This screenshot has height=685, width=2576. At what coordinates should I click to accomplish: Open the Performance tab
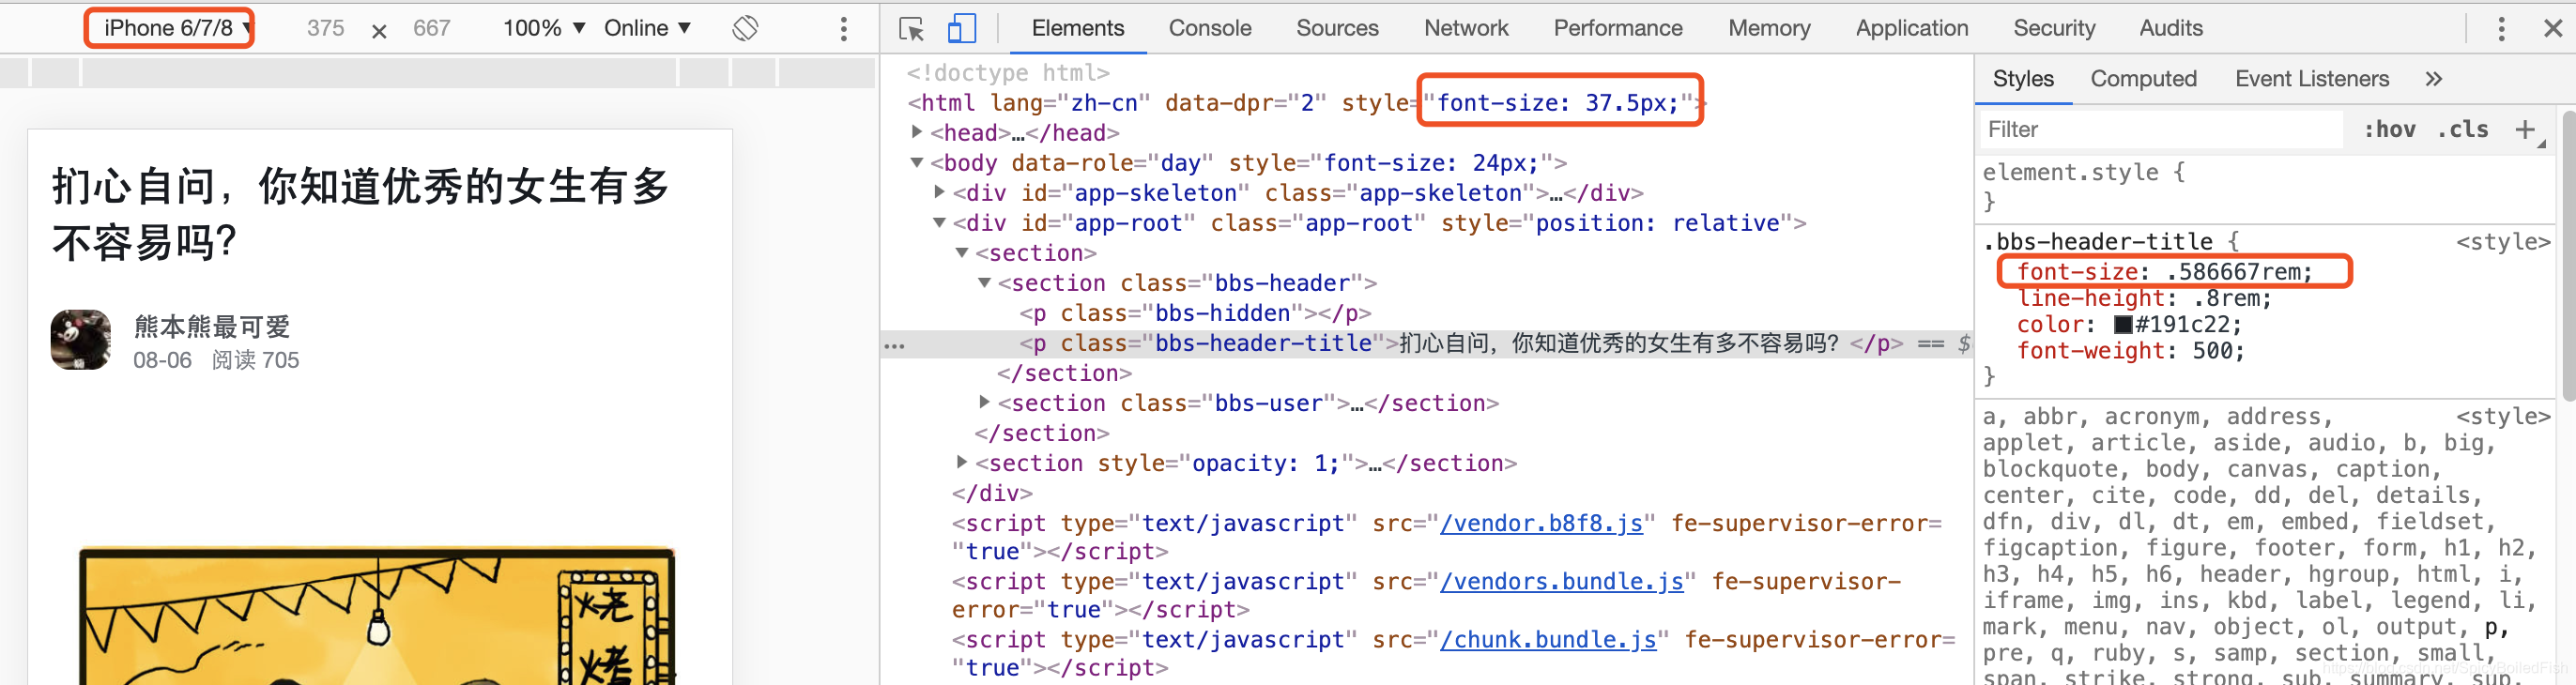1617,28
